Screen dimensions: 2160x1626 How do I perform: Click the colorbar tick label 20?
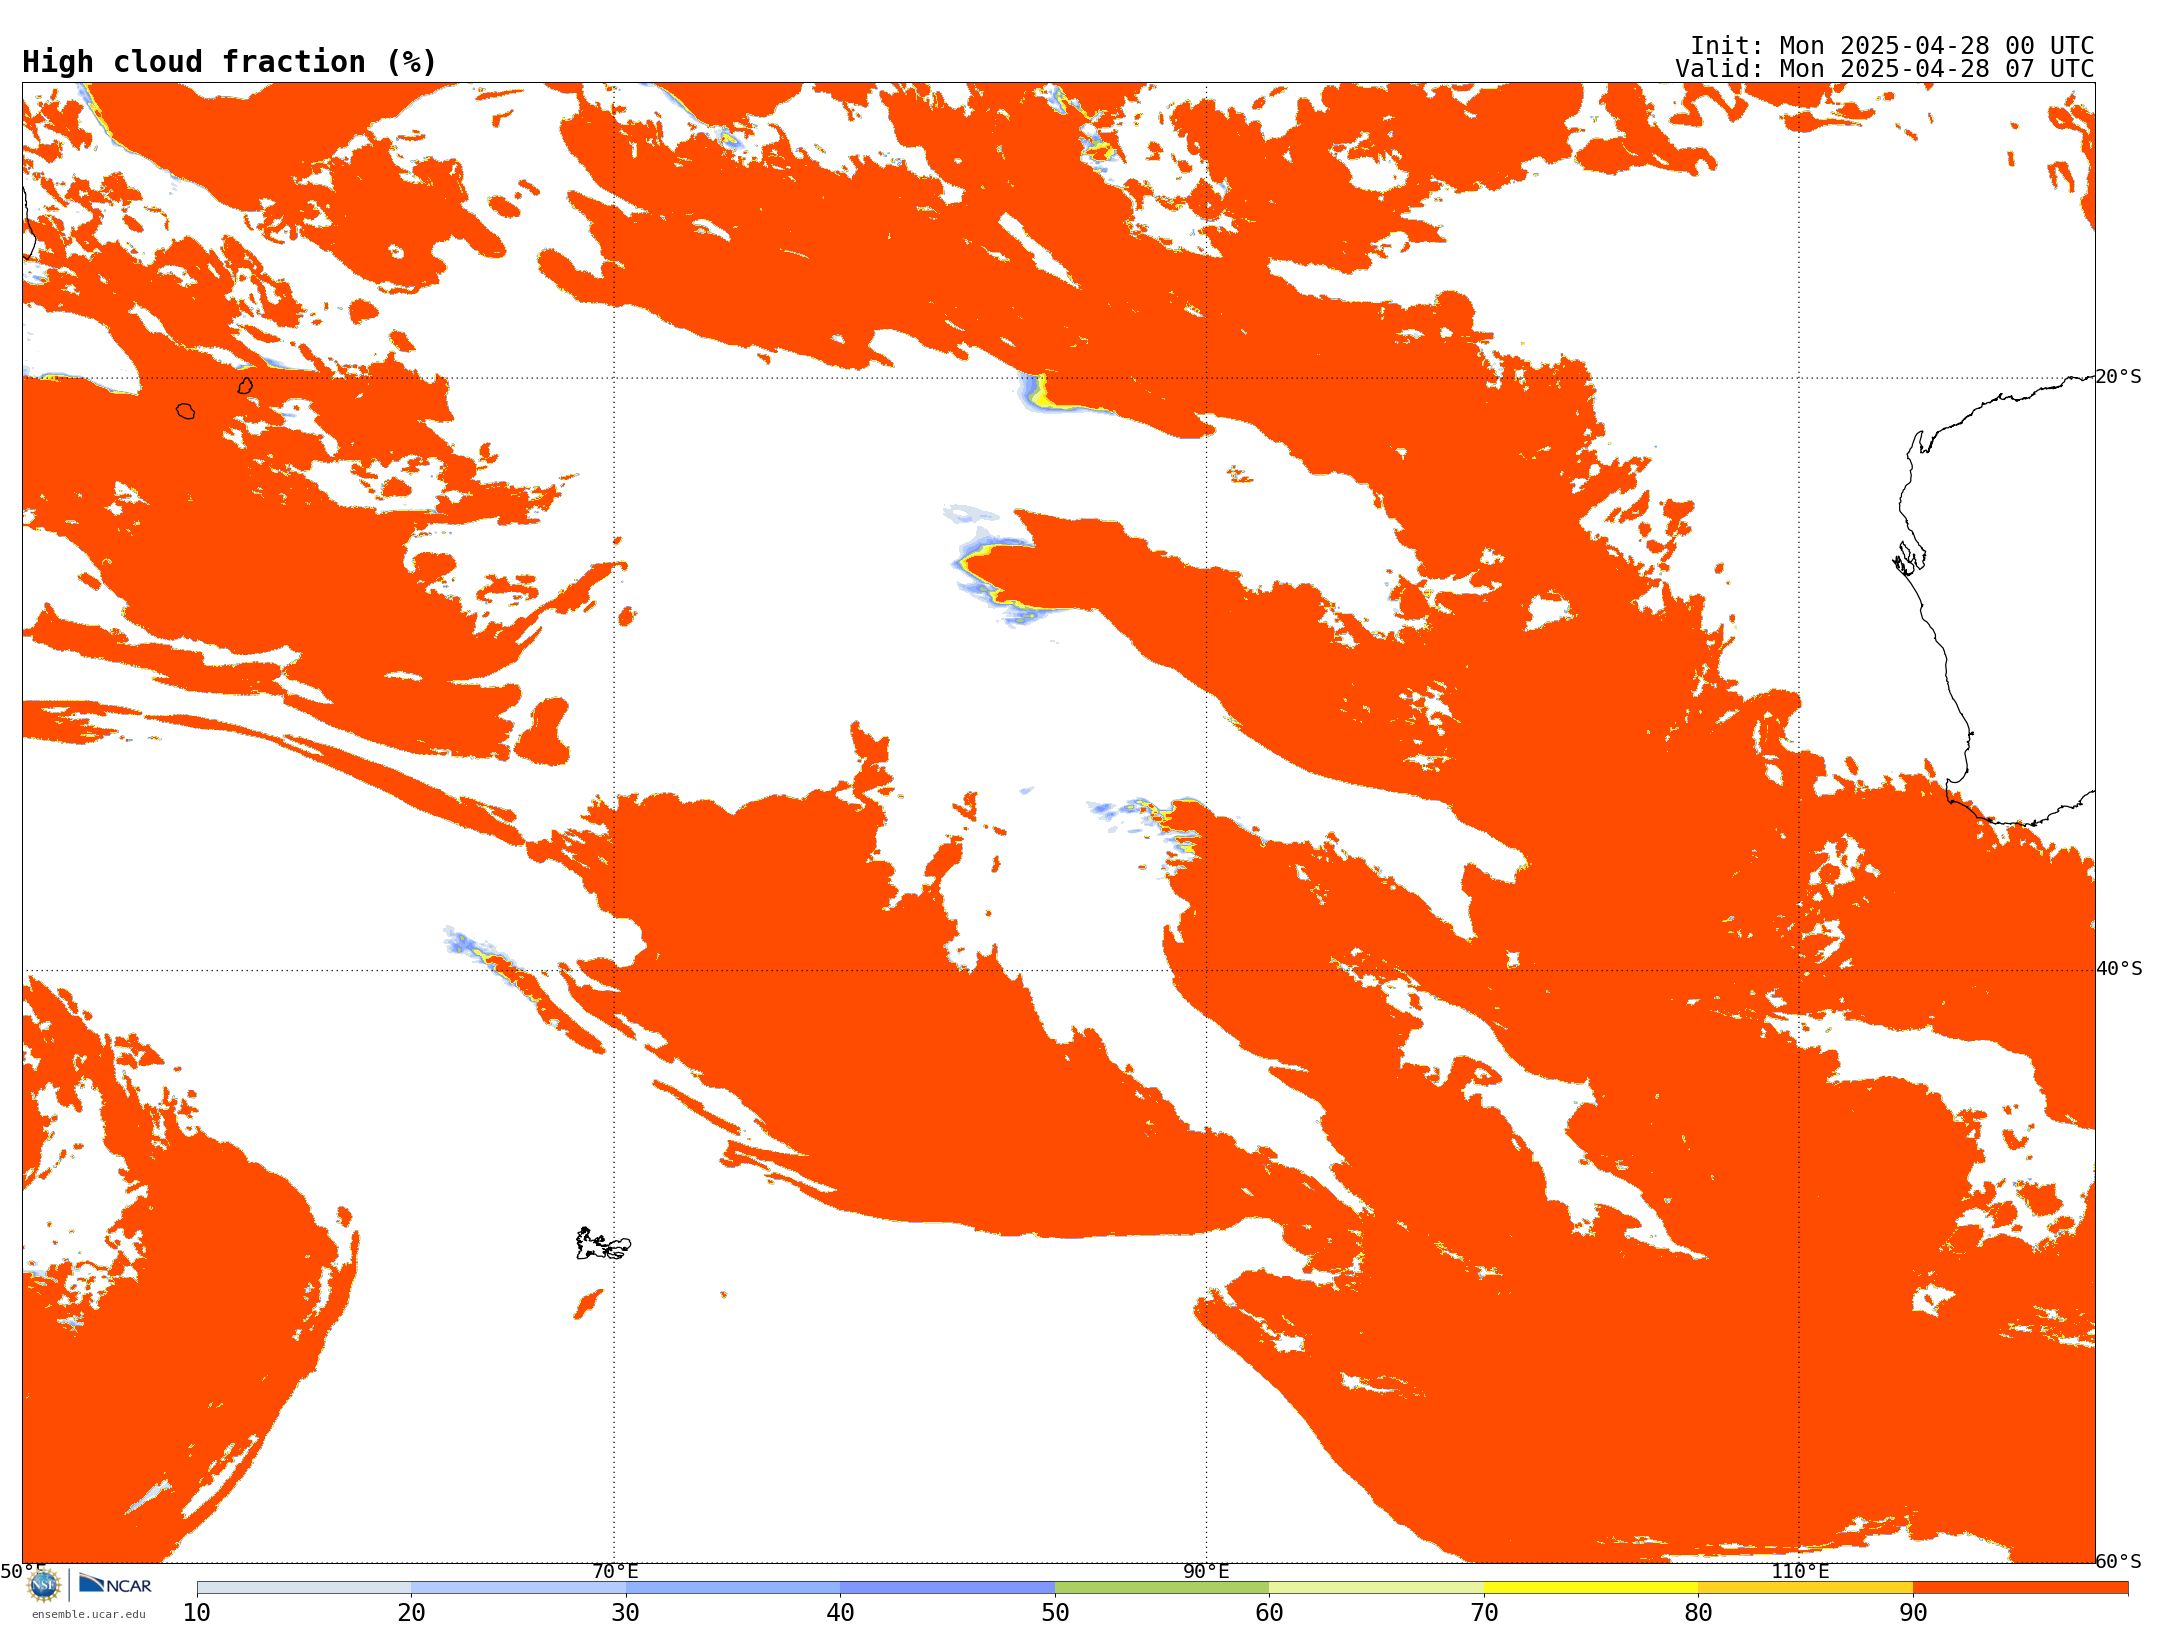(x=412, y=1612)
